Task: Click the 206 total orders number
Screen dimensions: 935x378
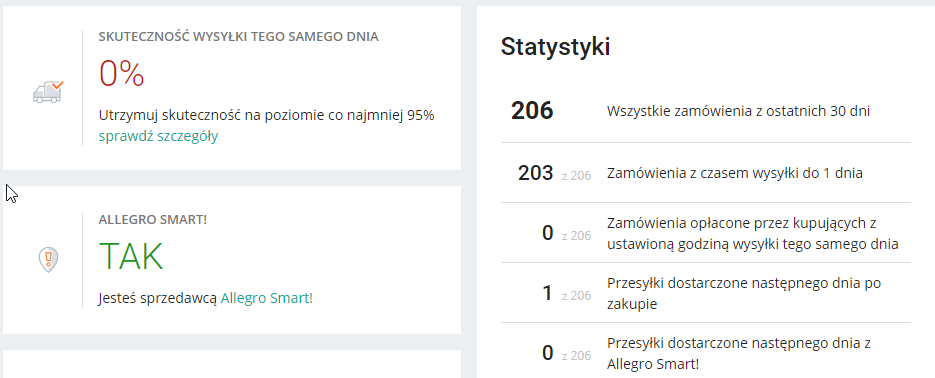Action: (x=532, y=111)
